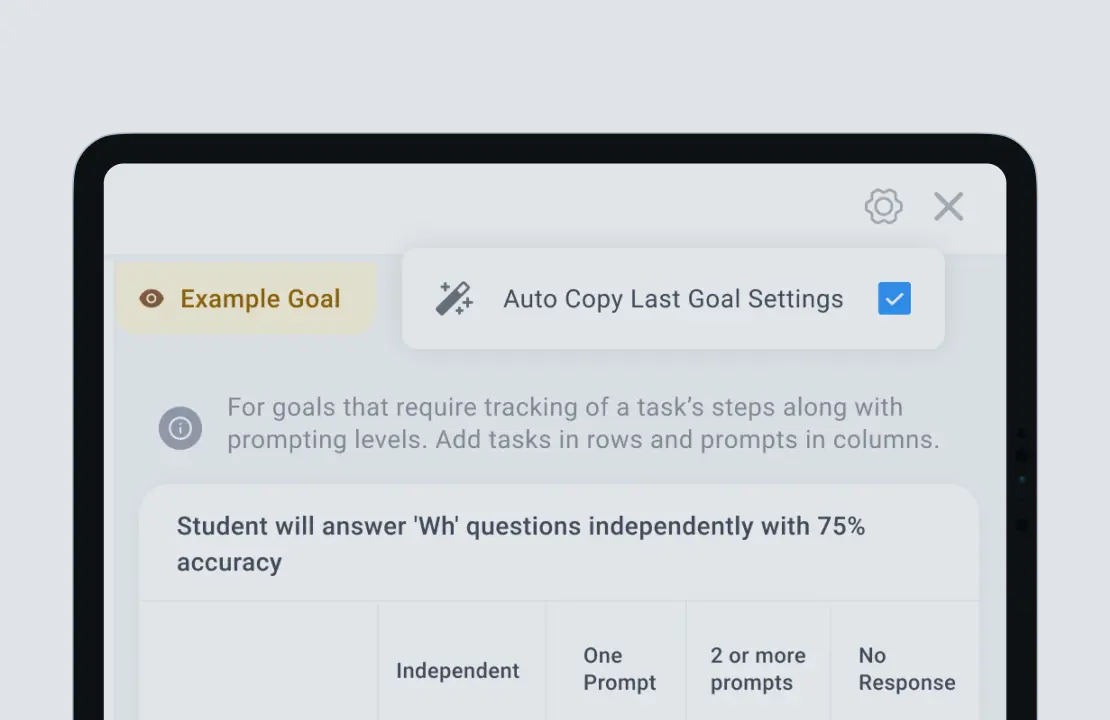Click the magic wand icon
This screenshot has height=720, width=1110.
(454, 299)
